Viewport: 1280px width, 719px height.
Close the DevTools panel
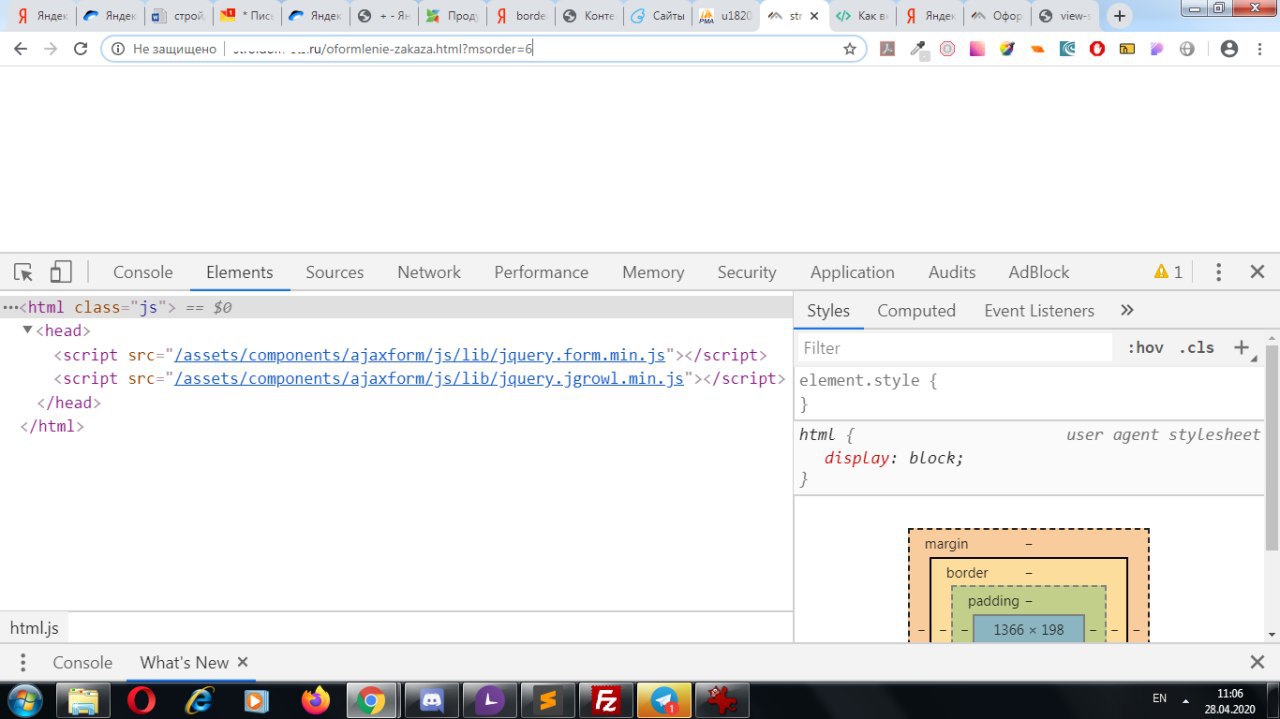pyautogui.click(x=1258, y=272)
